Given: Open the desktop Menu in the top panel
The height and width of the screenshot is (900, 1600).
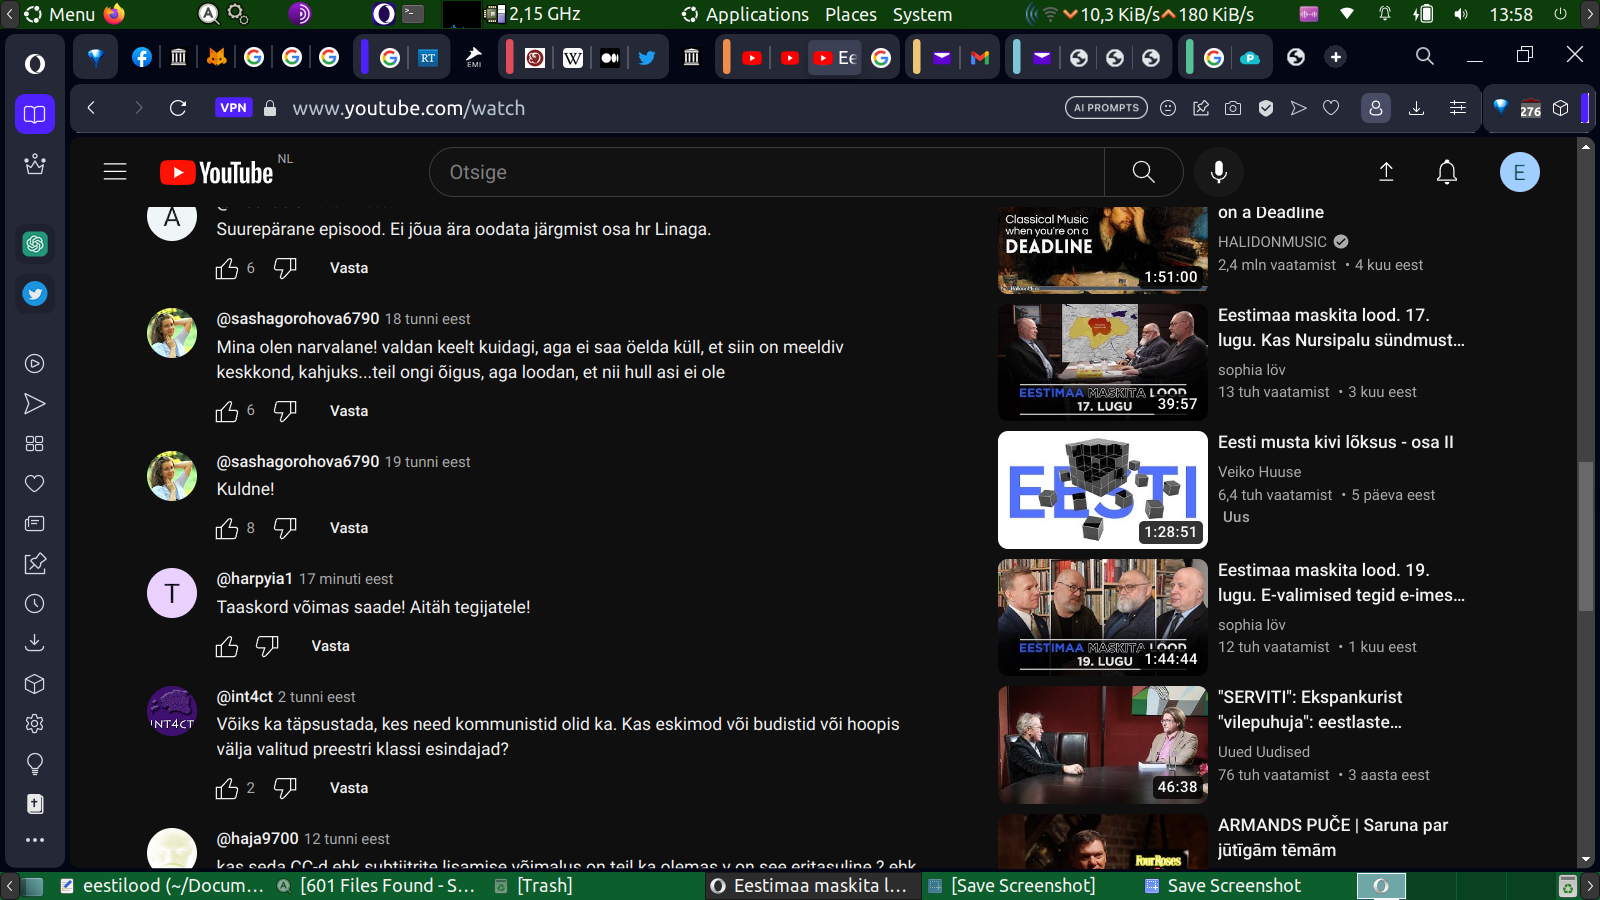Looking at the screenshot, I should click(60, 14).
